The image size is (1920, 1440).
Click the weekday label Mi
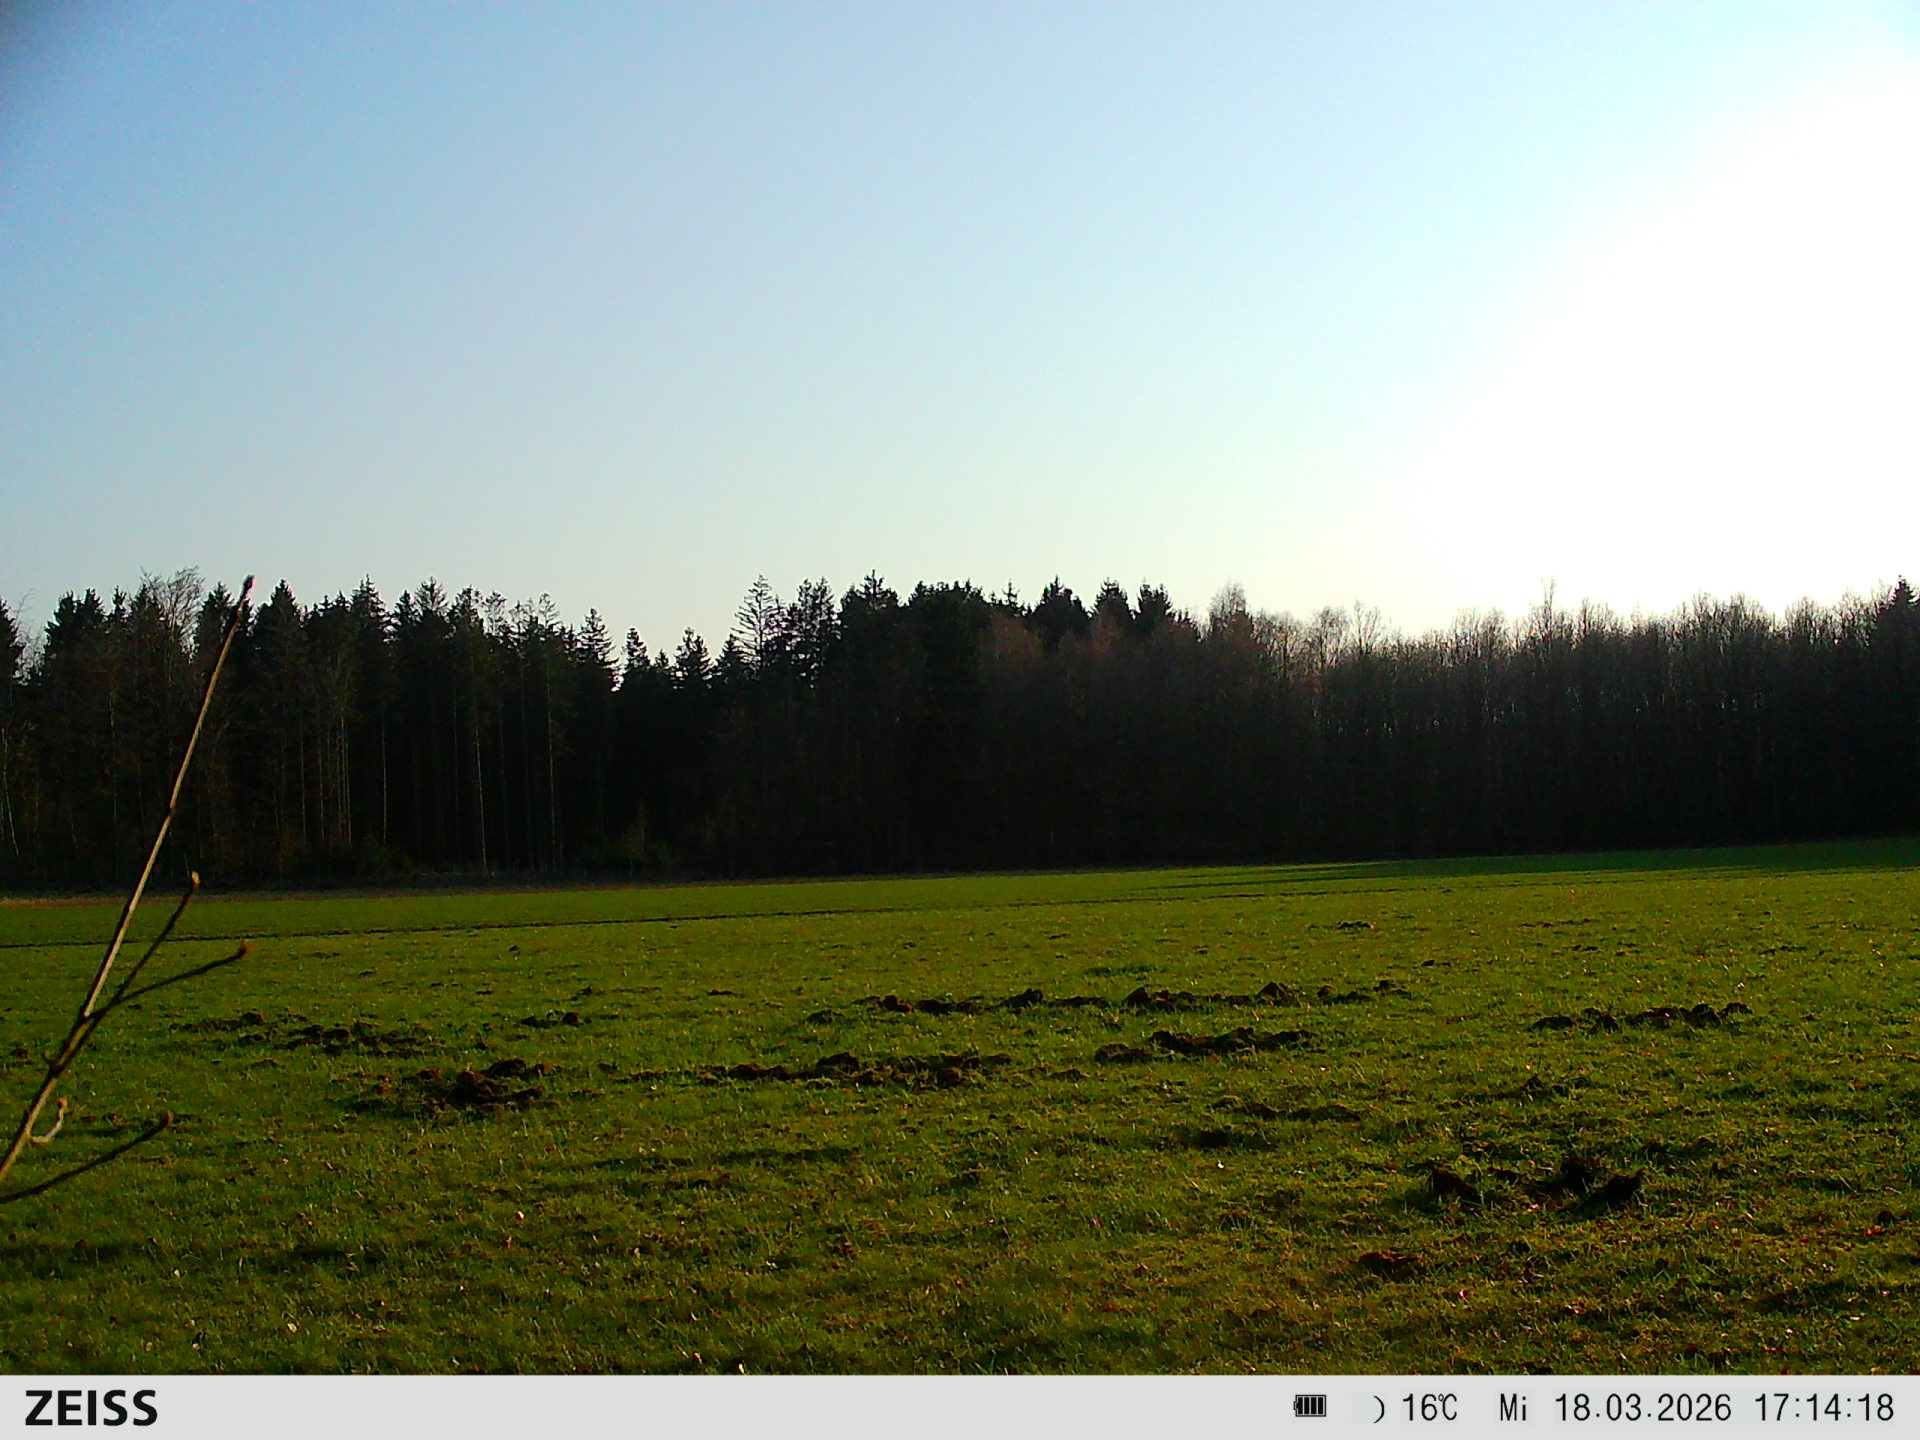pos(1512,1408)
